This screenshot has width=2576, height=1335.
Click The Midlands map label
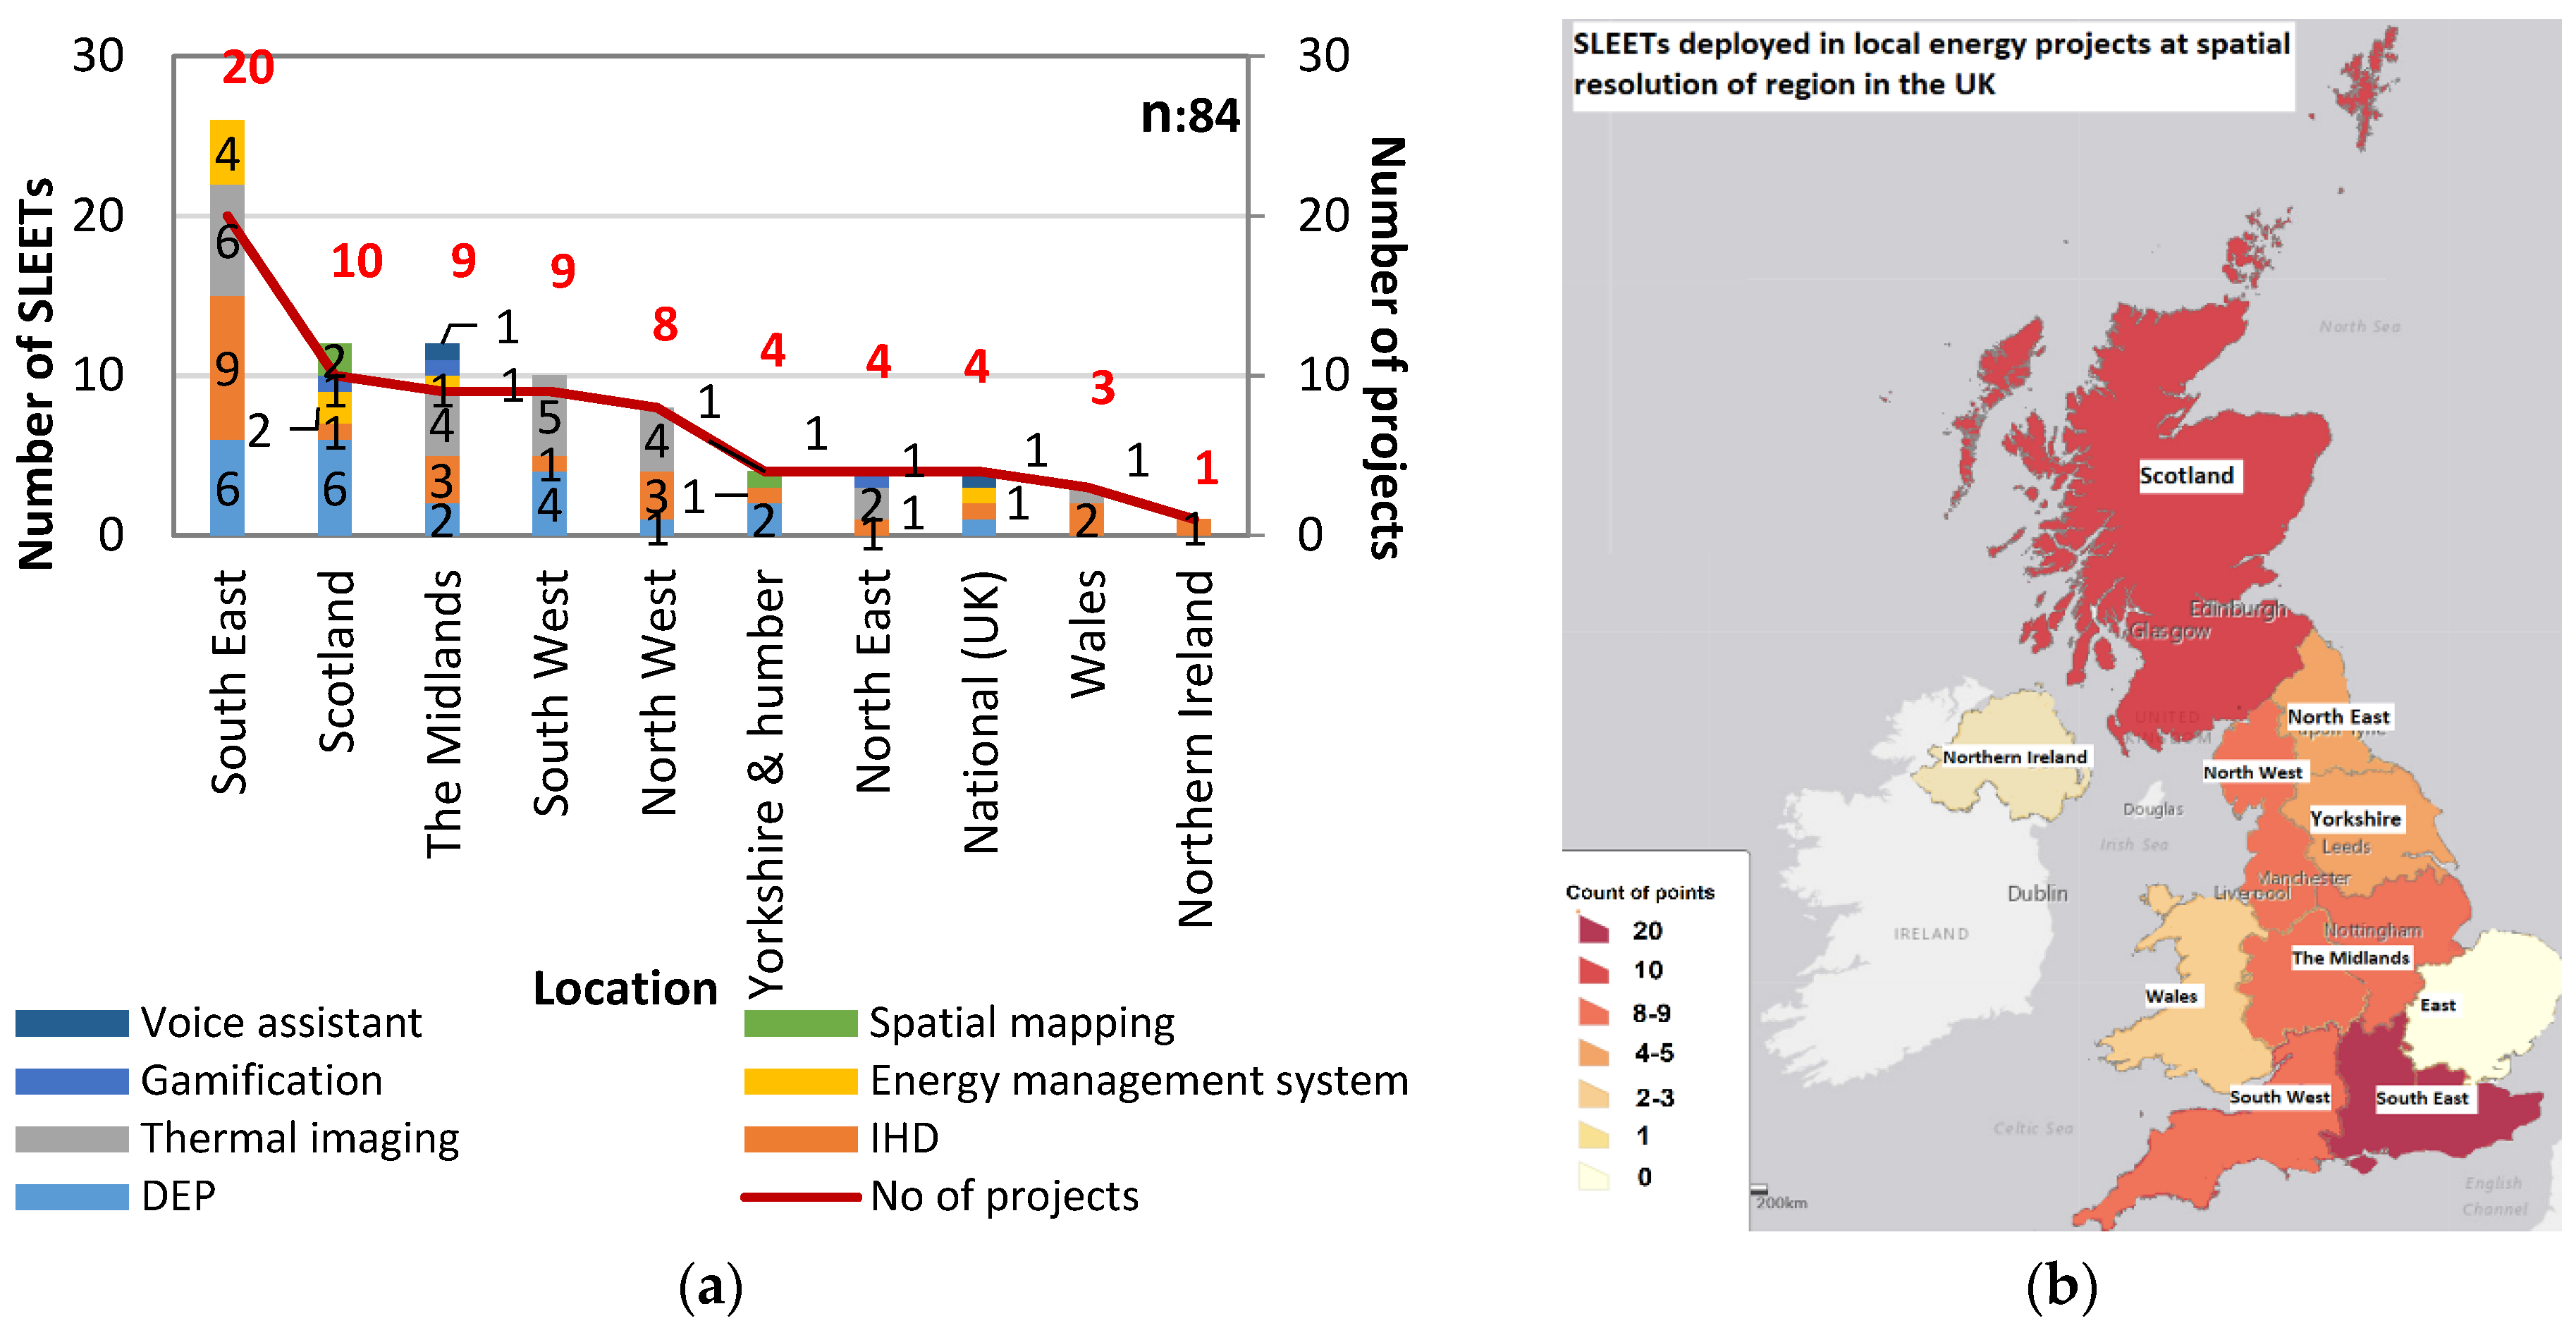pyautogui.click(x=2350, y=958)
